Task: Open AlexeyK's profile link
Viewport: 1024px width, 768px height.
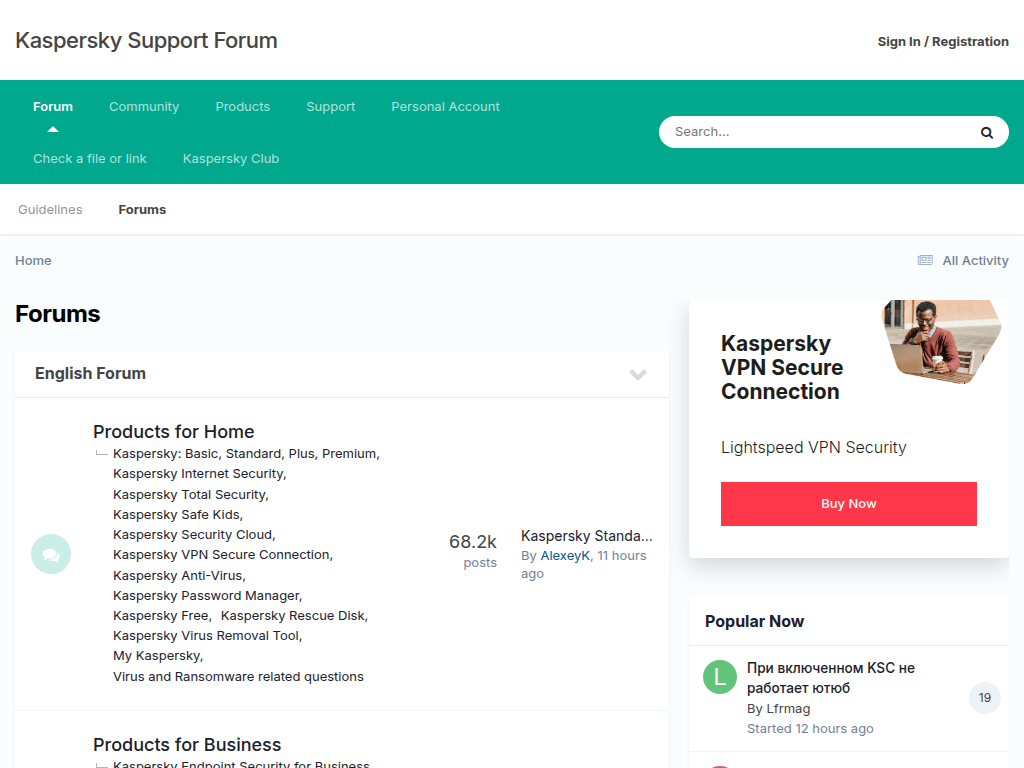Action: (565, 556)
